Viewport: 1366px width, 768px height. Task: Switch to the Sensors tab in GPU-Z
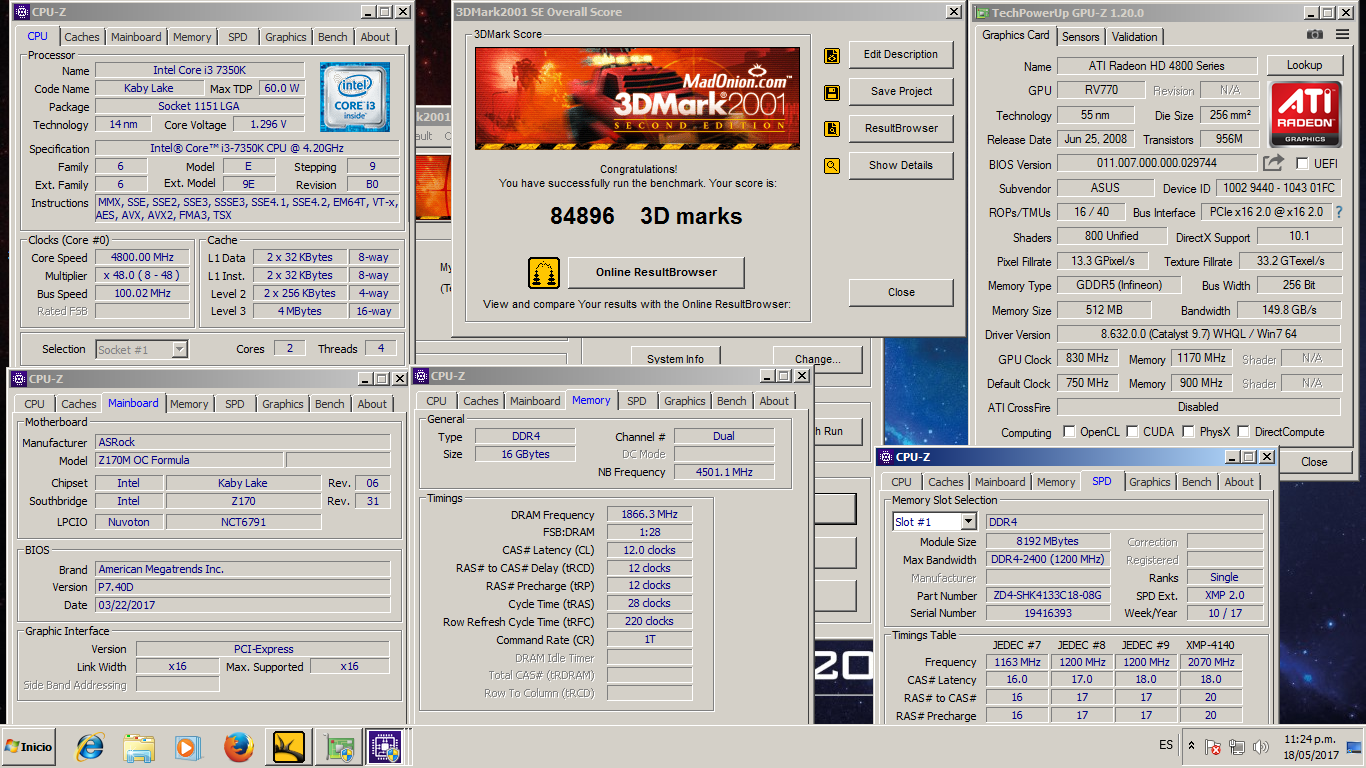1080,37
